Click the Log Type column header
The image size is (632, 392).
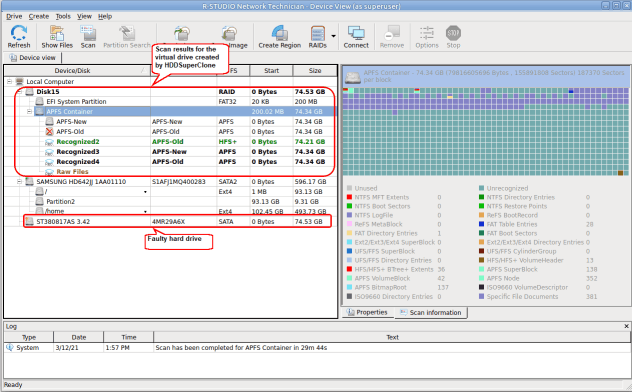coord(29,337)
